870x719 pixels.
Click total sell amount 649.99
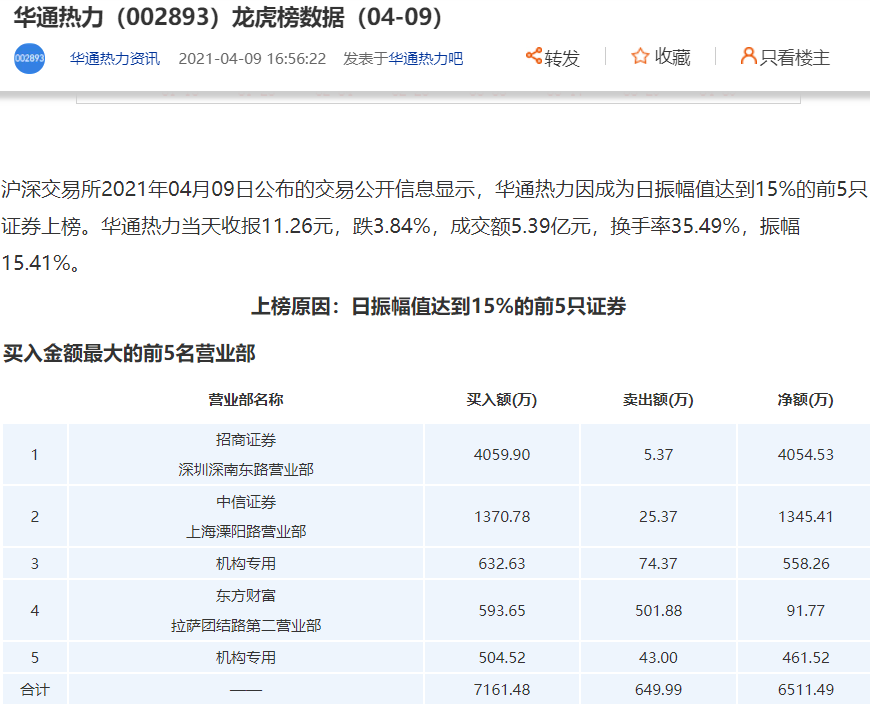(659, 690)
